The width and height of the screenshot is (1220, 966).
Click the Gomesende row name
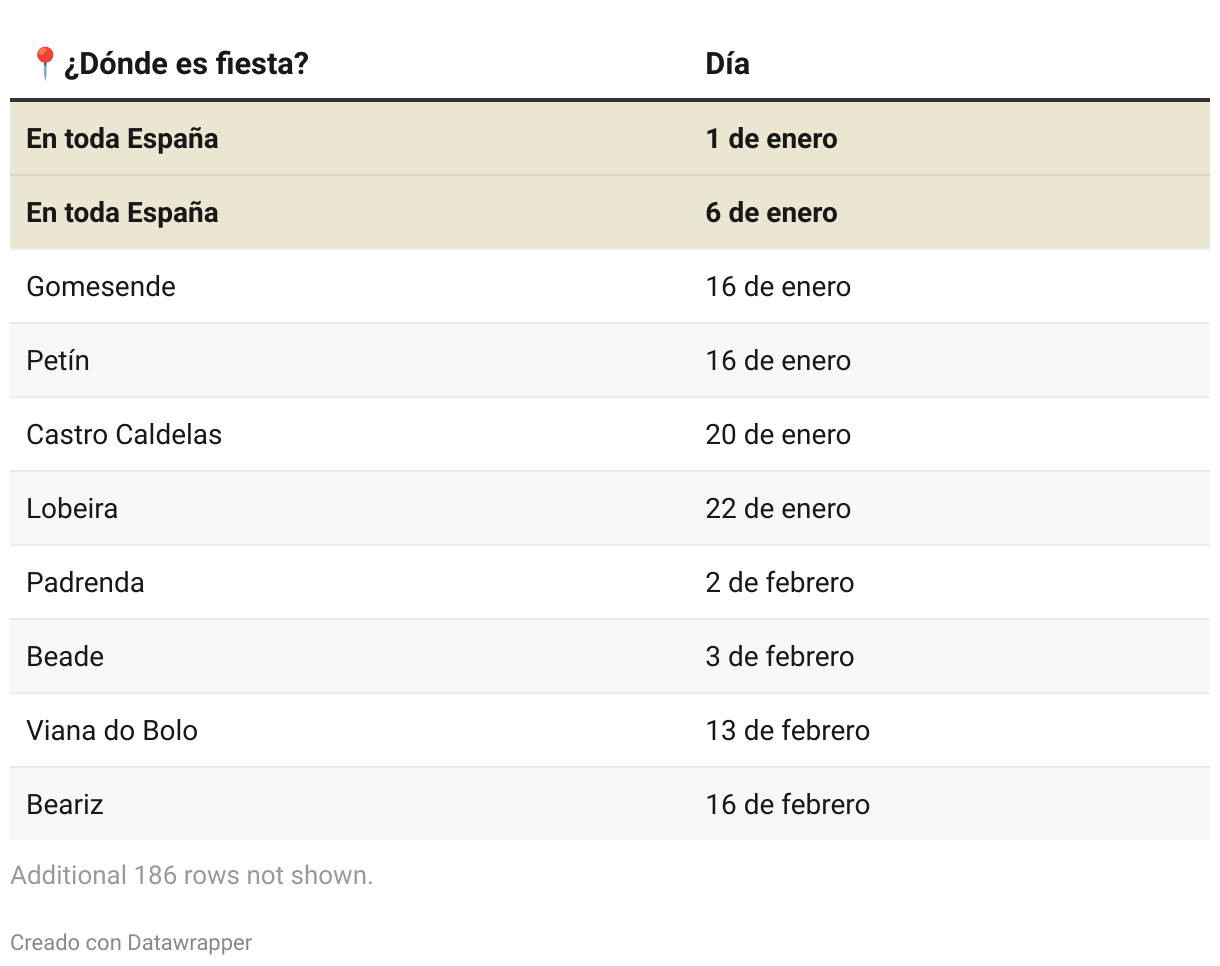[101, 286]
